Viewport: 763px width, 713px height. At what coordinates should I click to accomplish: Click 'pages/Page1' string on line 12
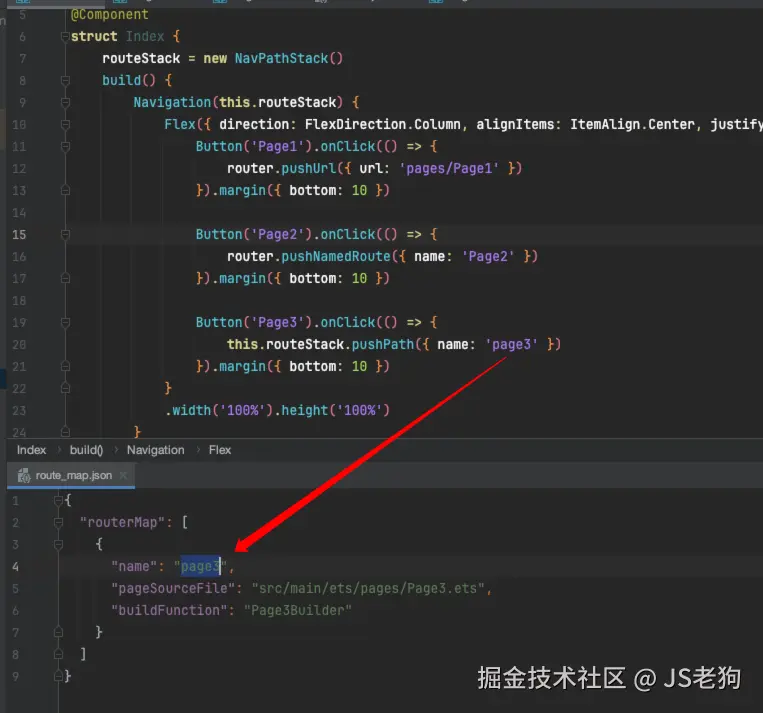(449, 168)
